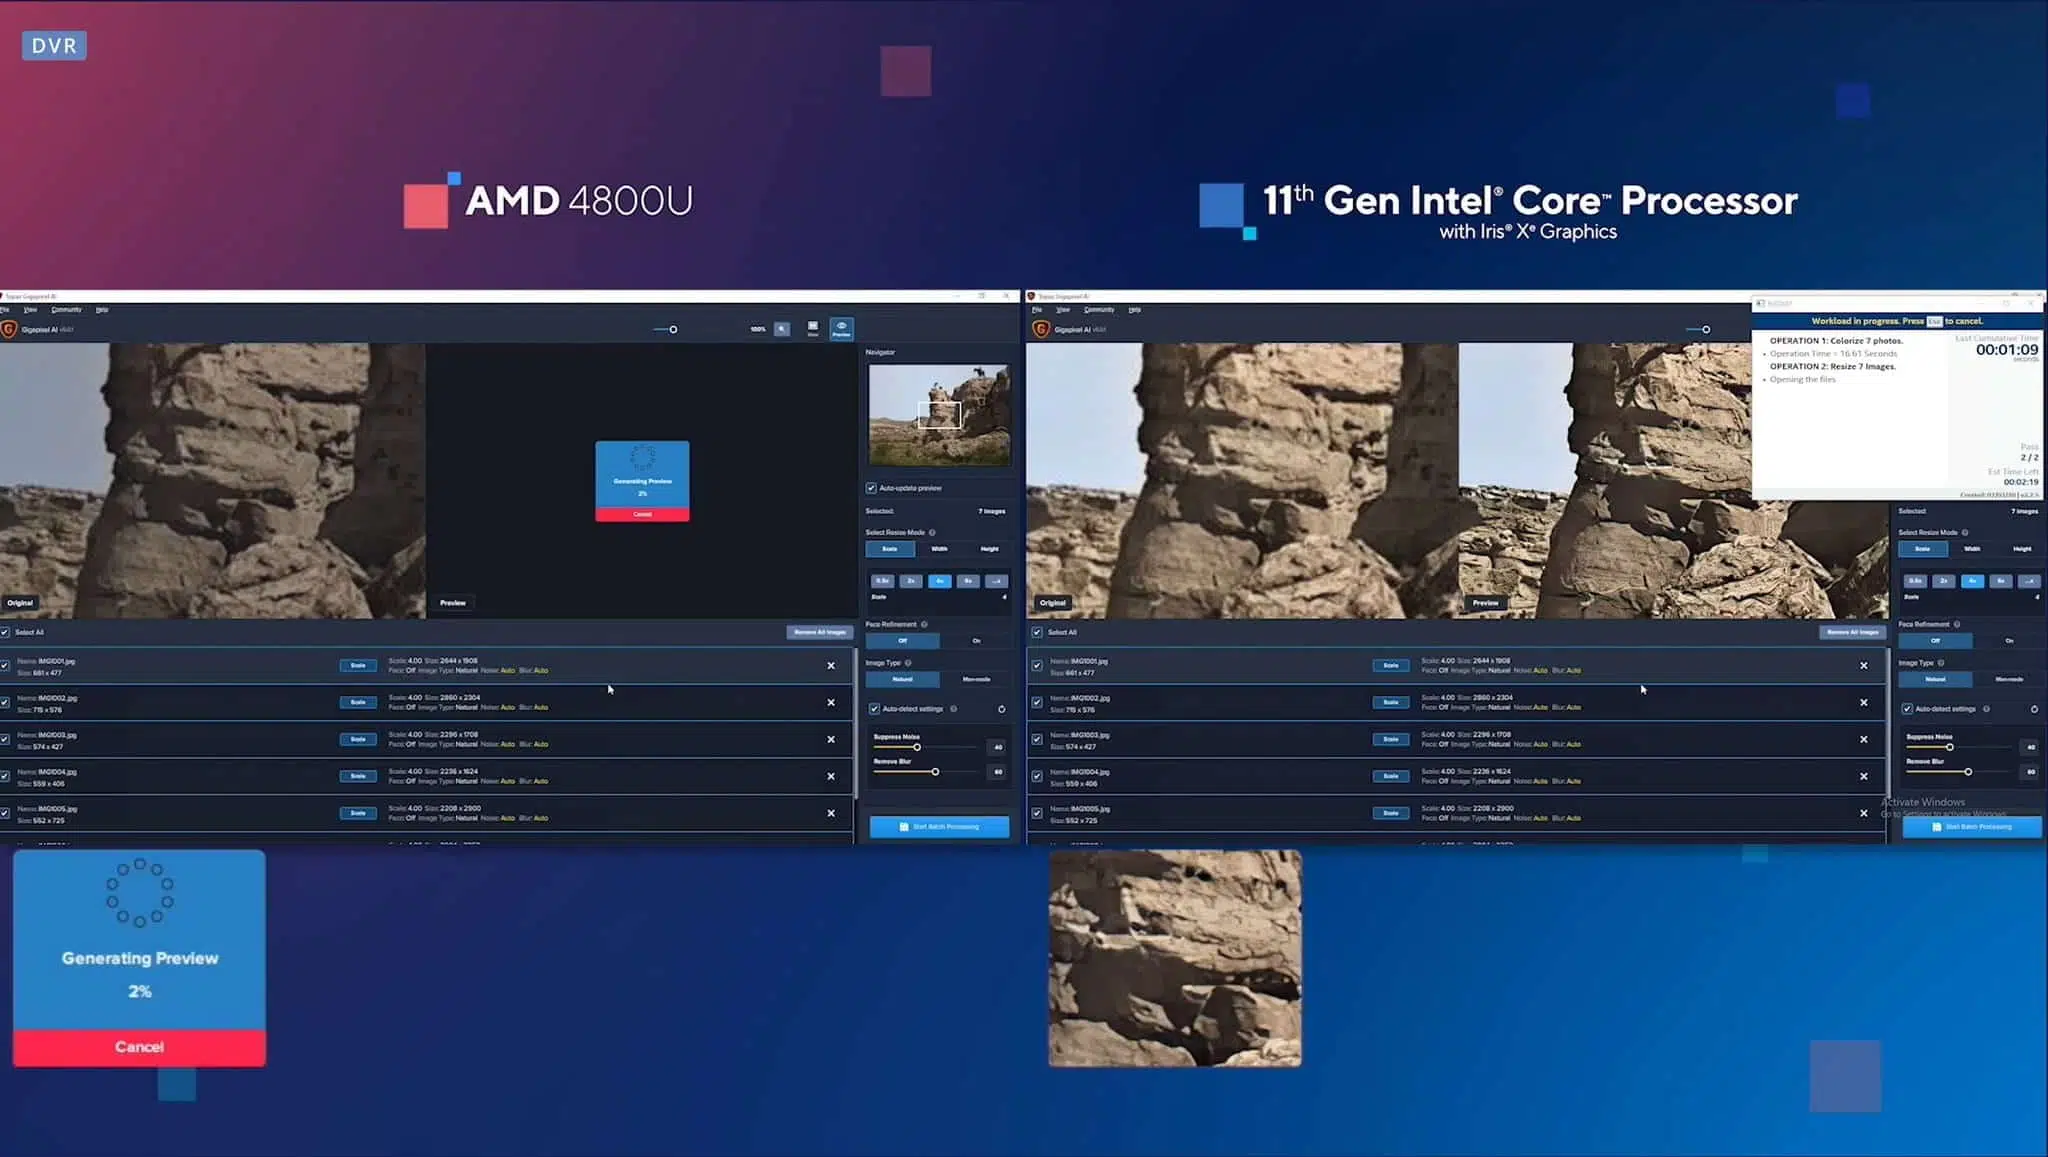Viewport: 2048px width, 1157px height.
Task: Click Navigator thumbnail in left window
Action: pyautogui.click(x=939, y=414)
